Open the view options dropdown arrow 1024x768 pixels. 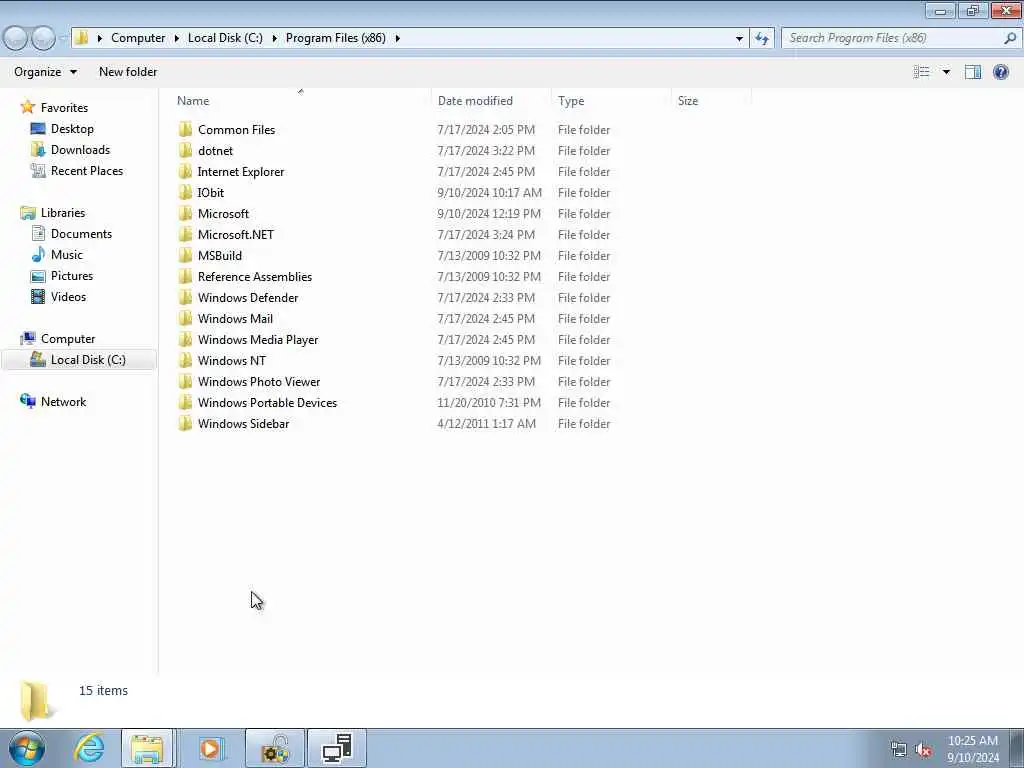pos(946,72)
